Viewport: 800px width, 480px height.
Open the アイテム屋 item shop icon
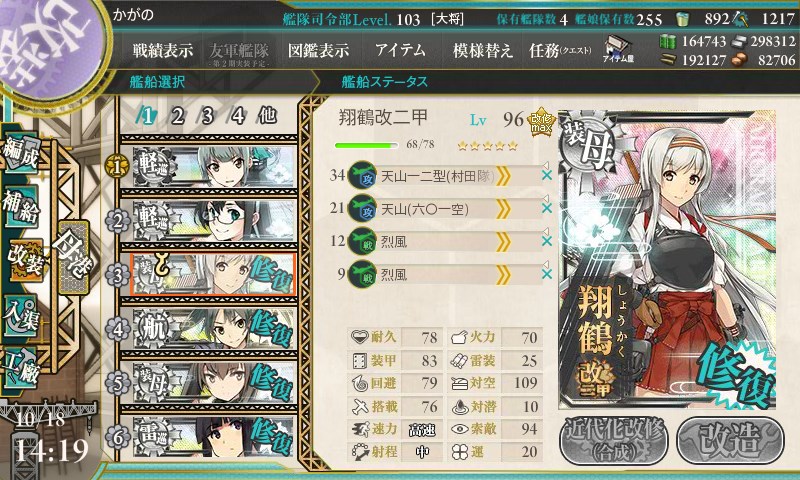tap(618, 49)
